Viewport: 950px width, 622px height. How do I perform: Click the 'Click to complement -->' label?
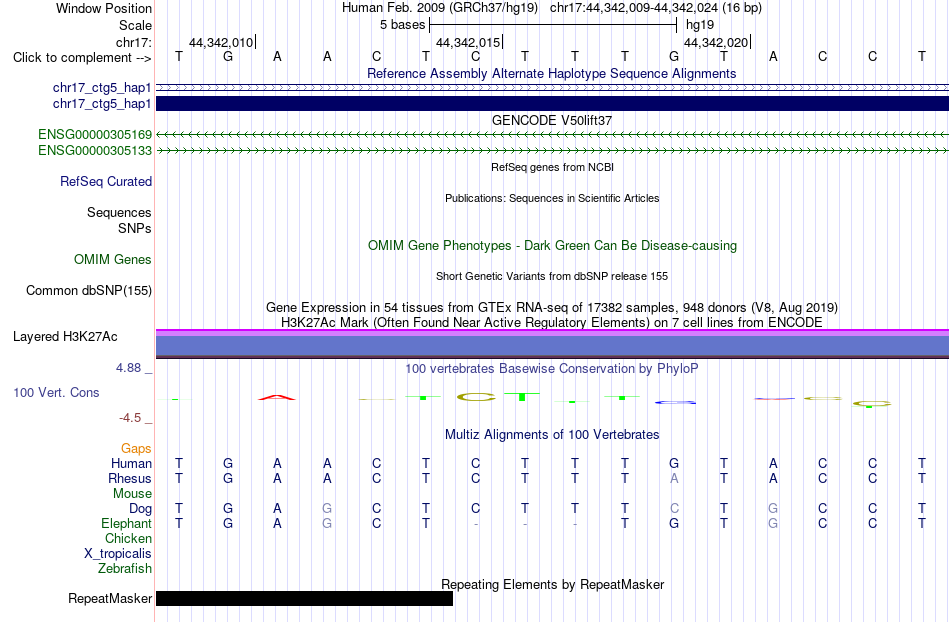coord(82,58)
